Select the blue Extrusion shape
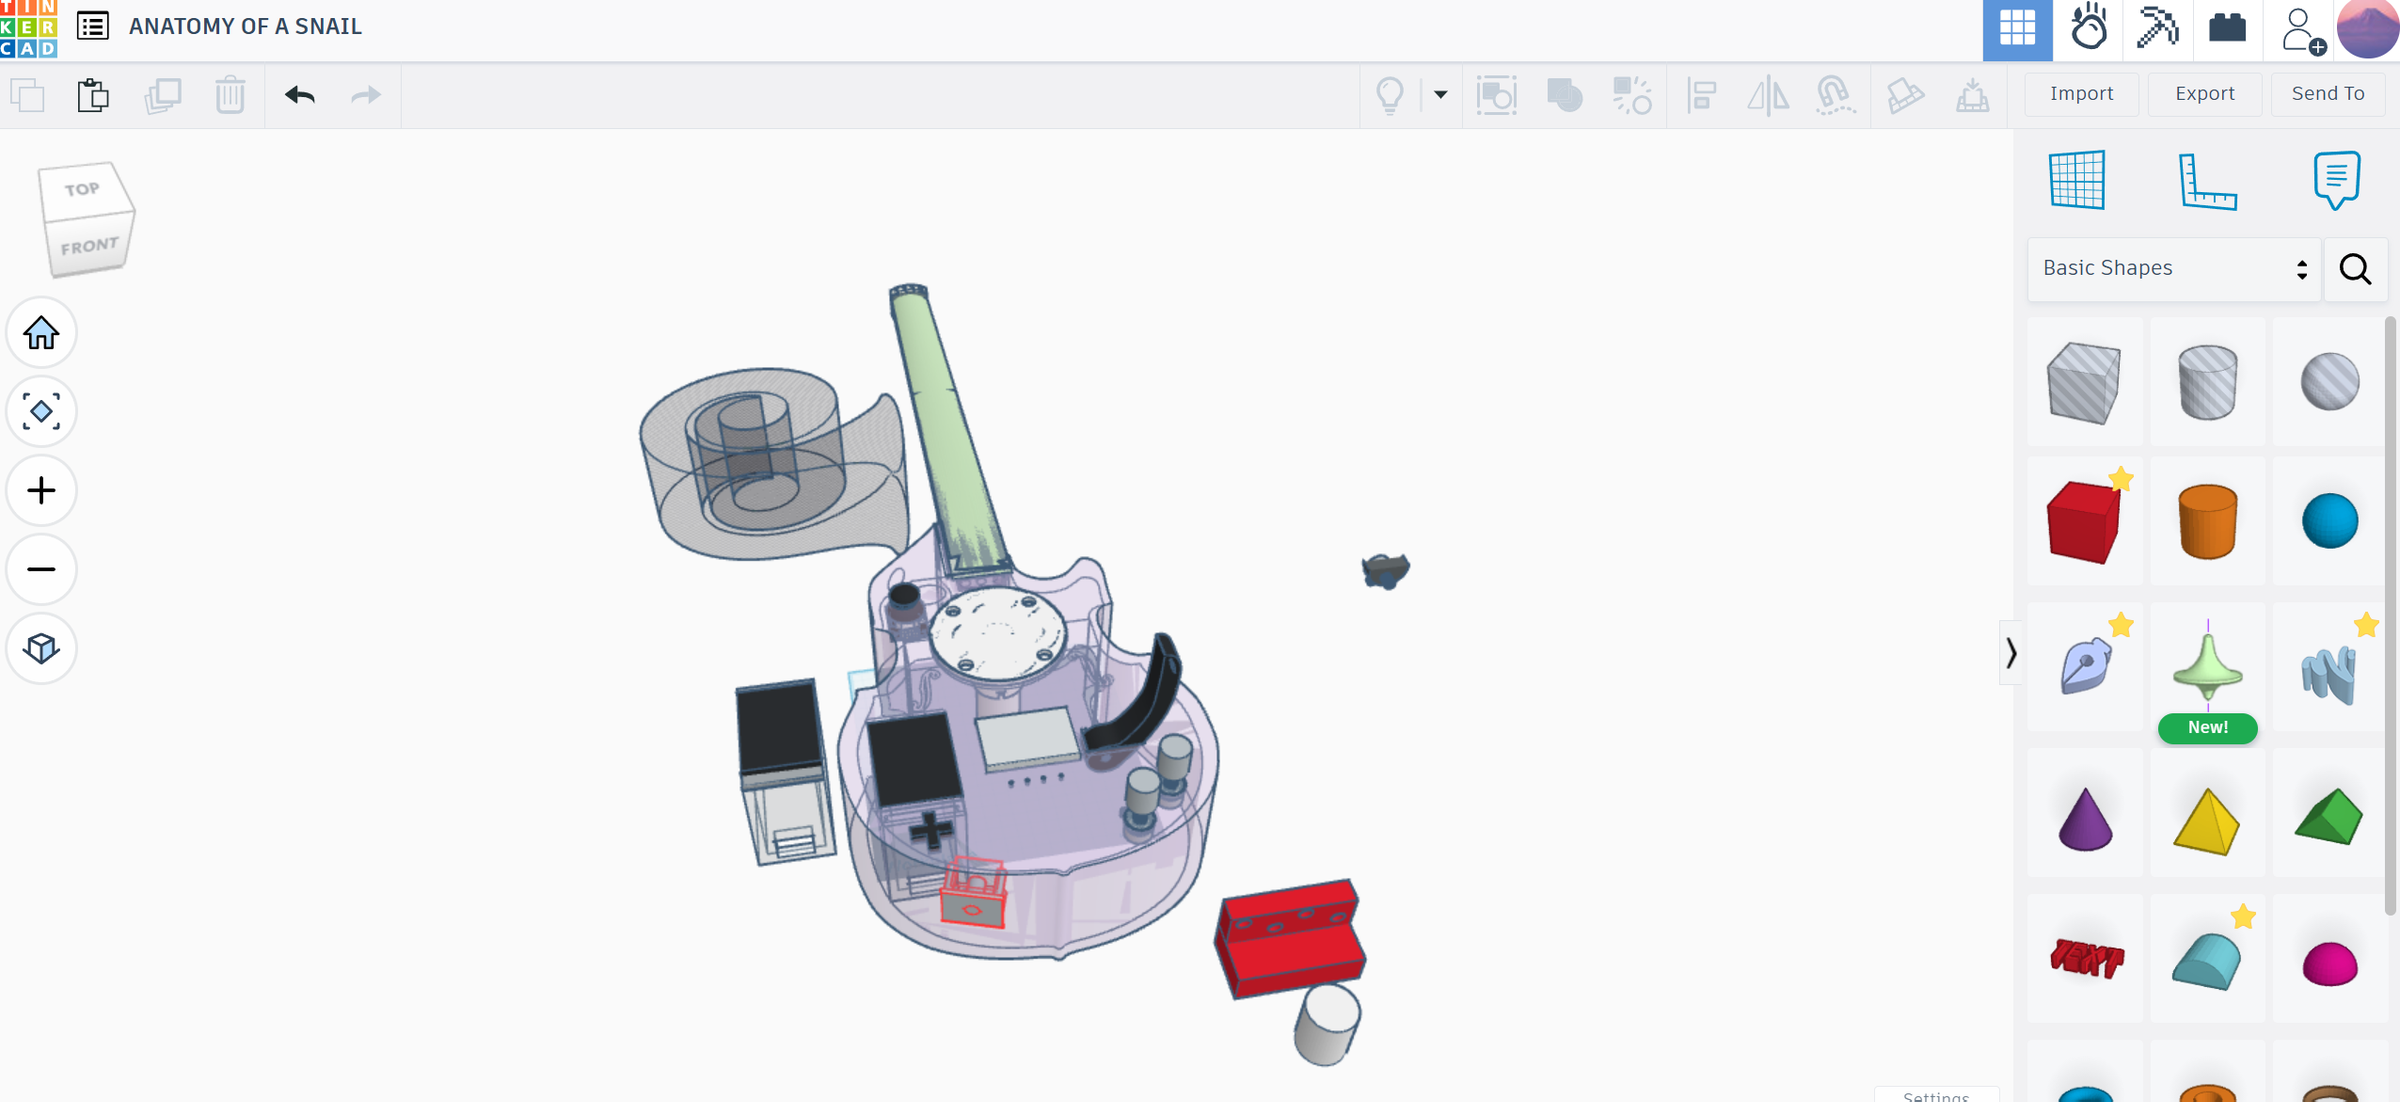This screenshot has width=2400, height=1102. [2330, 667]
